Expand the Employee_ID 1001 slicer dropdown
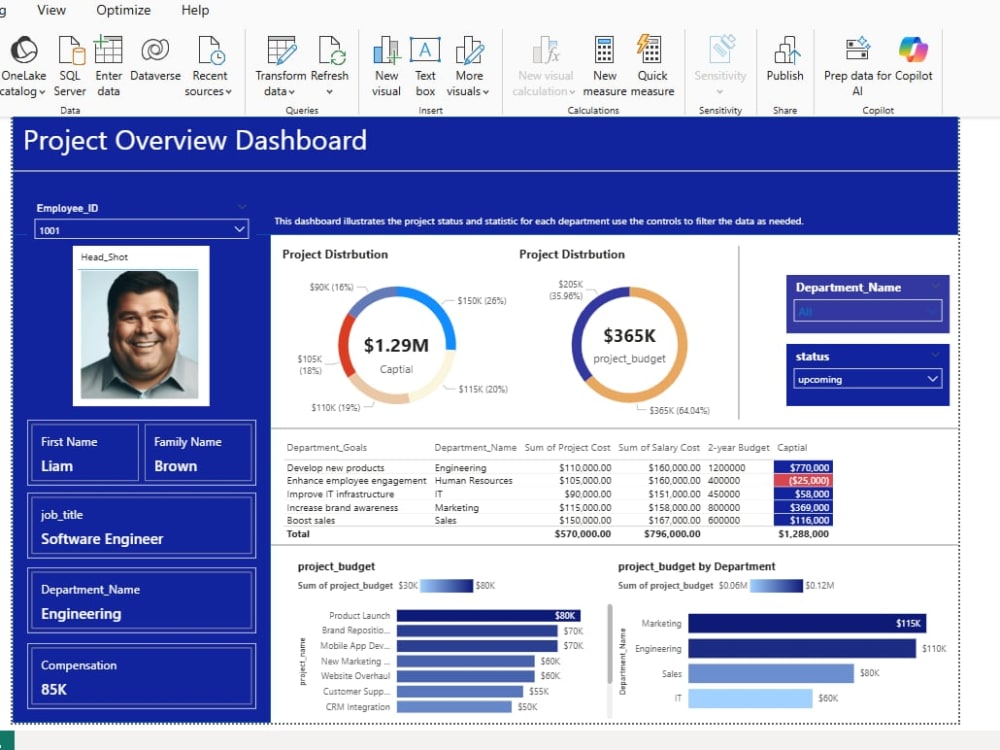 (x=142, y=230)
